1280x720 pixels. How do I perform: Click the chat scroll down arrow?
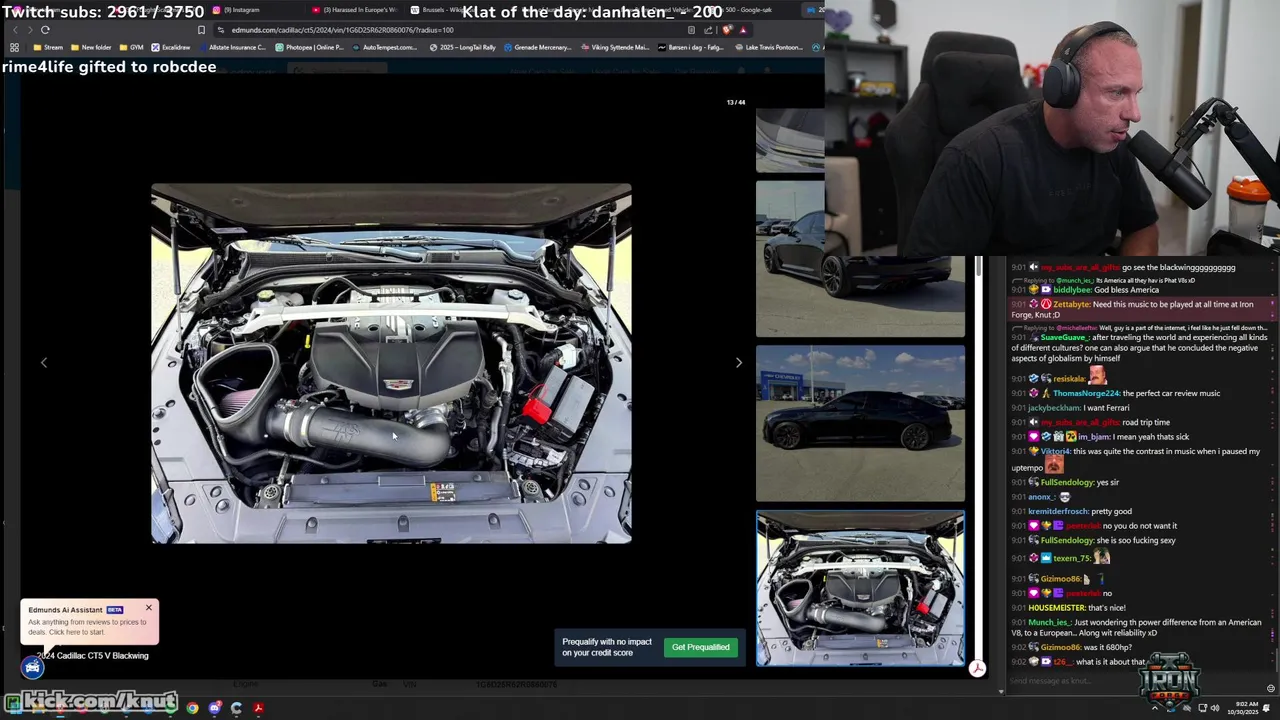point(1000,690)
